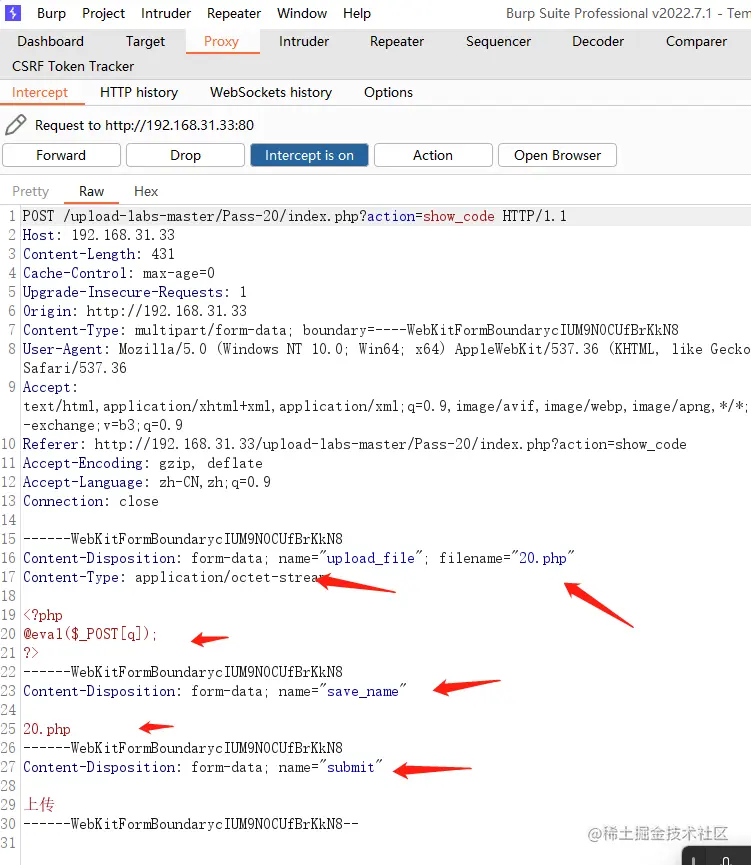Image resolution: width=751 pixels, height=865 pixels.
Task: Click the Connection: close line
Action: pyautogui.click(x=90, y=501)
